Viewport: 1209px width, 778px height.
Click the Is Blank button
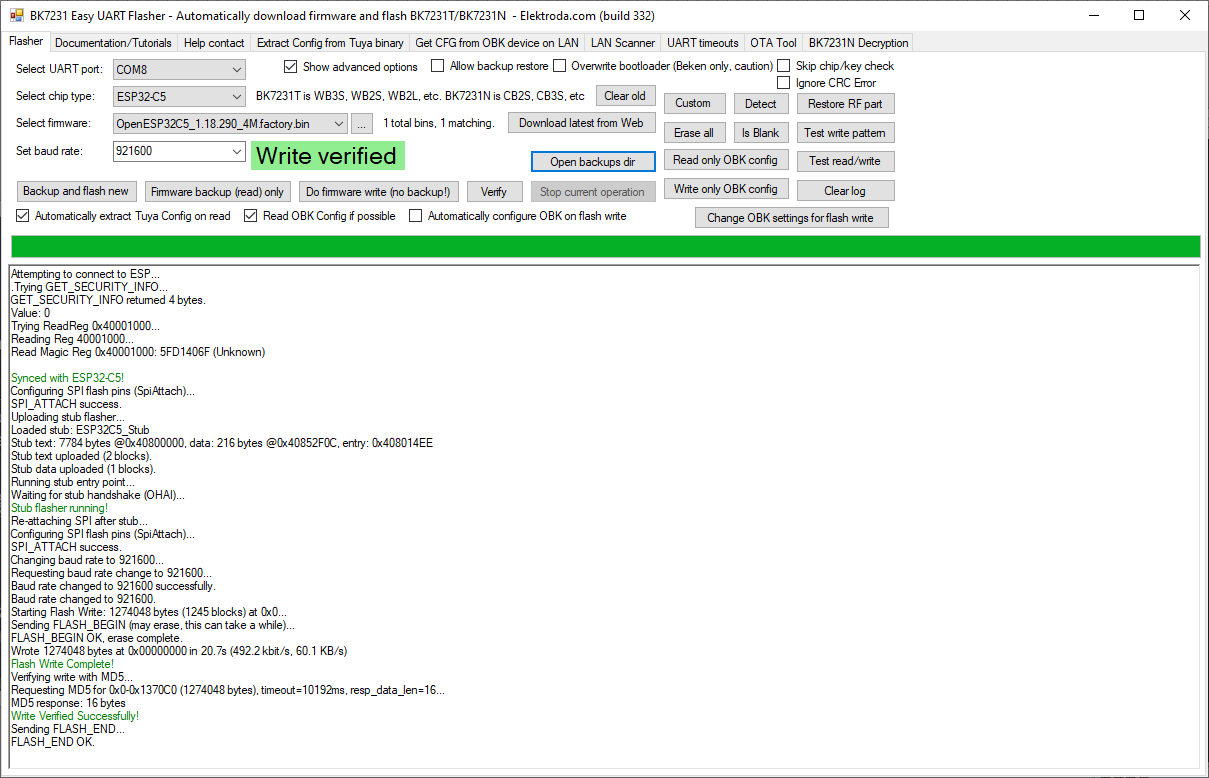[760, 133]
